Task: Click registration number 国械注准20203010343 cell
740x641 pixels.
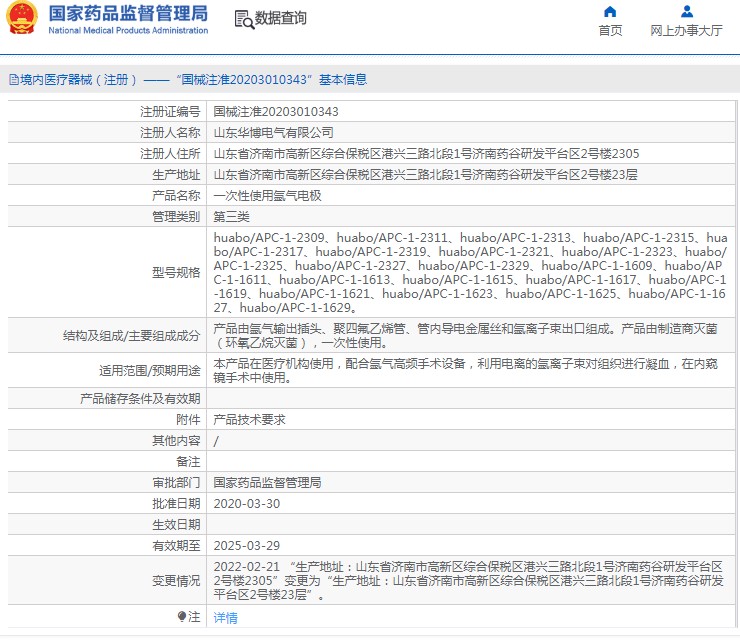Action: tap(276, 111)
